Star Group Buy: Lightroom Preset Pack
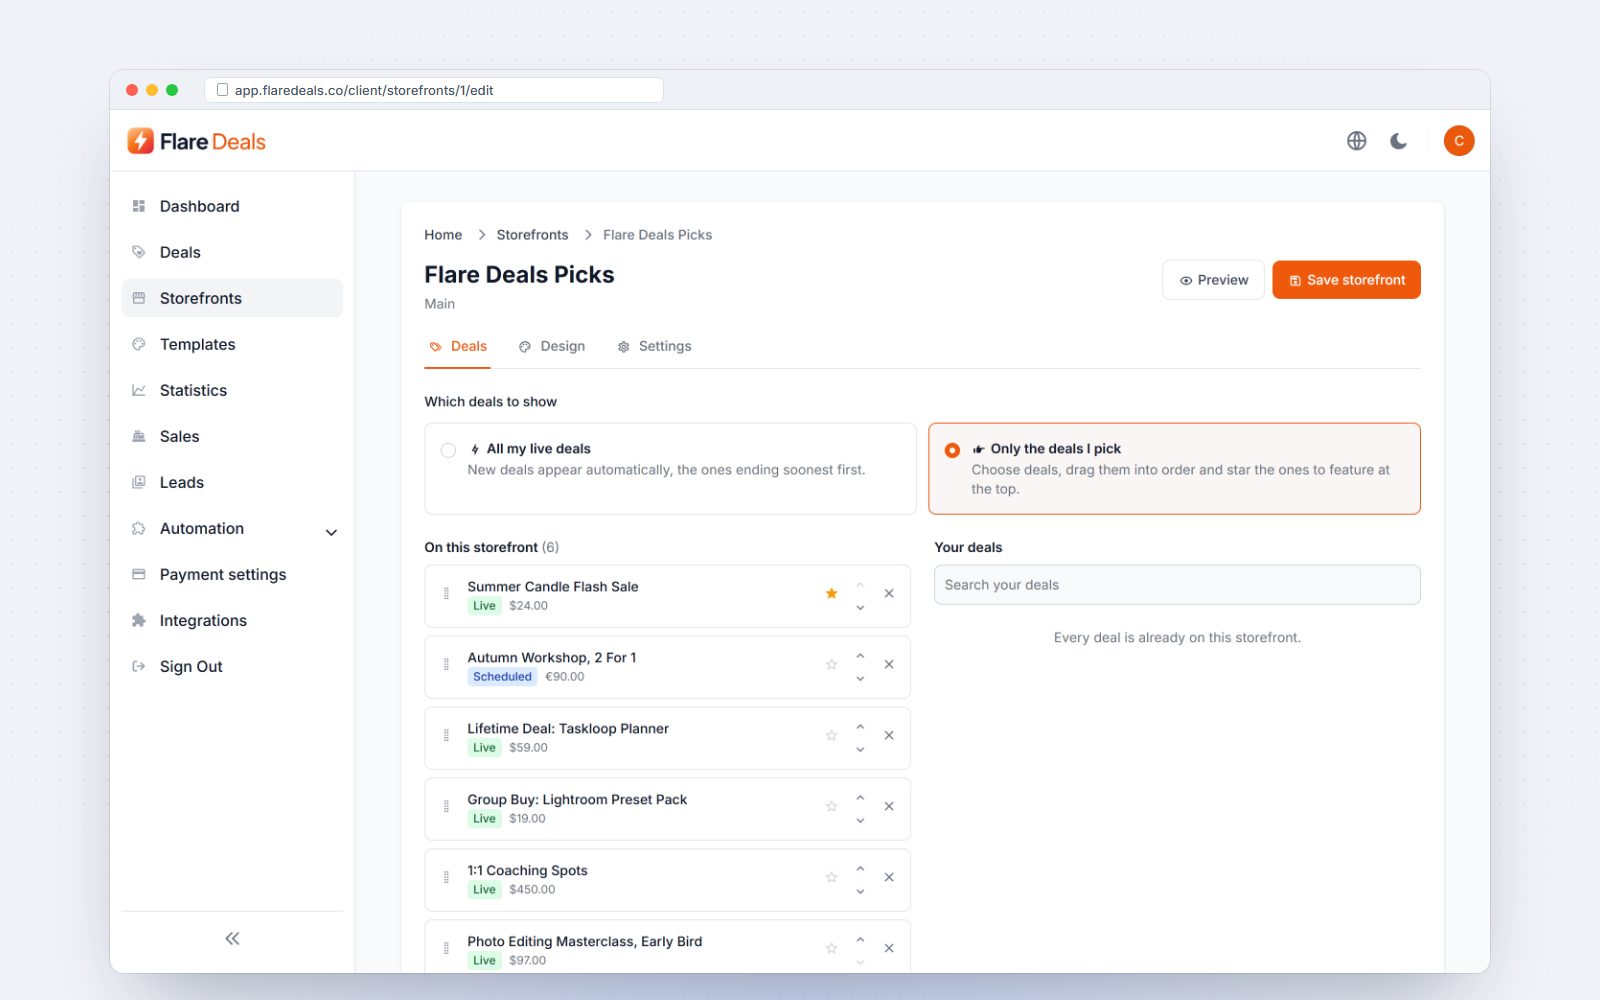The height and width of the screenshot is (1000, 1600). [831, 806]
